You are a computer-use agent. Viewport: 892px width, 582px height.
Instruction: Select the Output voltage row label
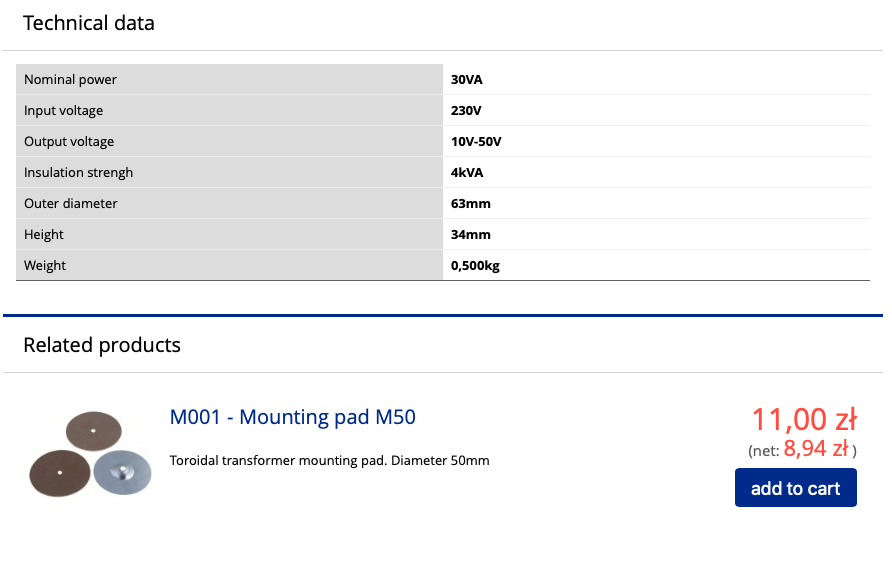[229, 141]
